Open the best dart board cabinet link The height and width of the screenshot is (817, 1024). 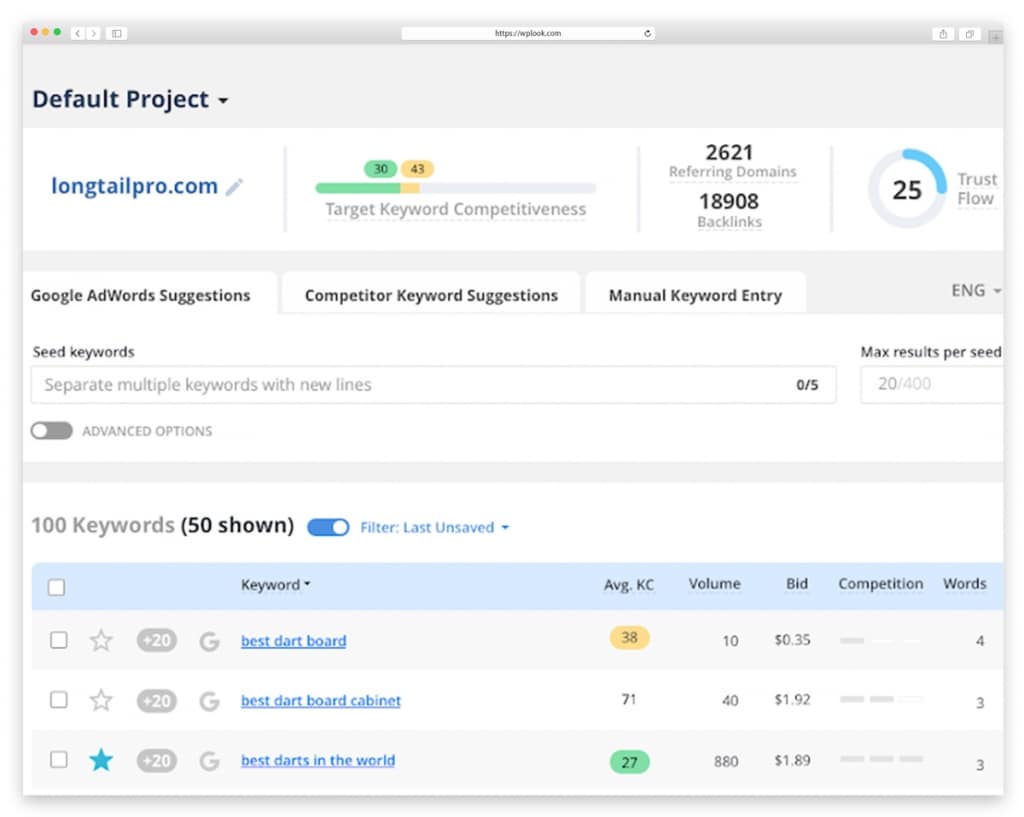click(321, 700)
